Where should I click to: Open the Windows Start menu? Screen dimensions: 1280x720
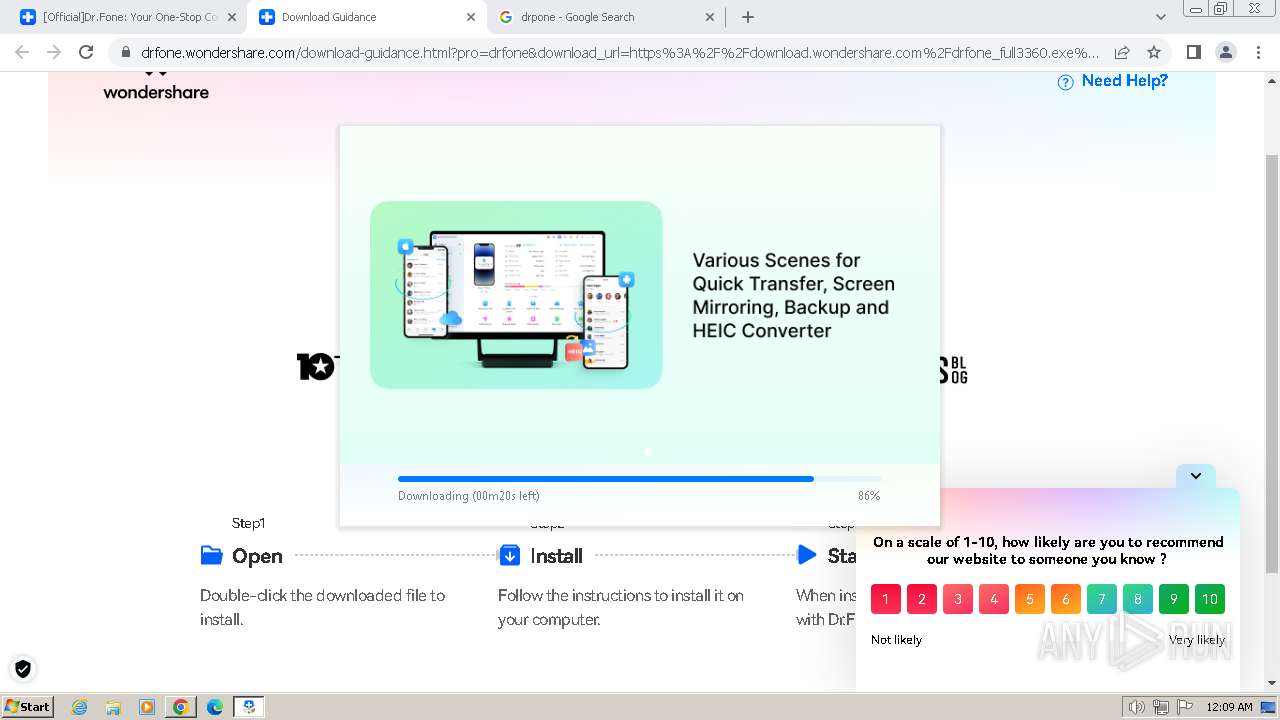(27, 706)
